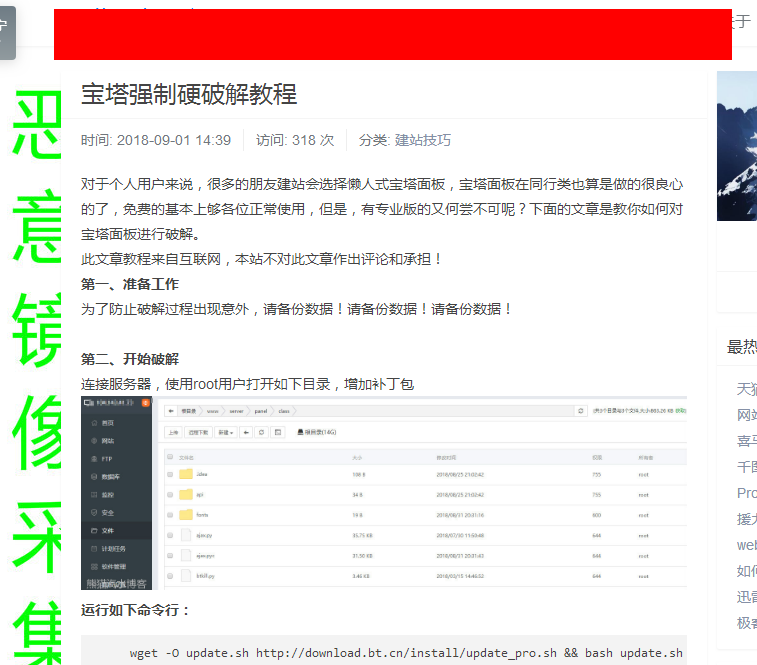Click the path bar refresh icon
The image size is (757, 665).
click(580, 411)
